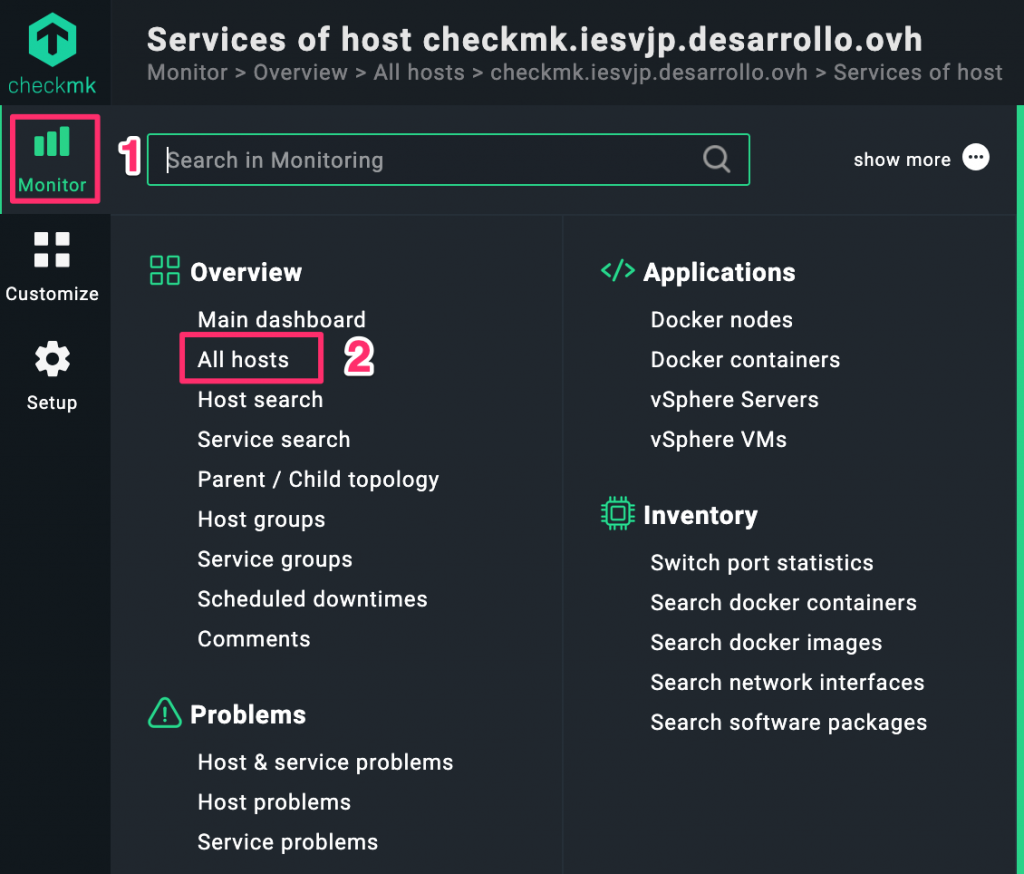Viewport: 1024px width, 874px height.
Task: Click the Problems warning triangle icon
Action: [164, 713]
